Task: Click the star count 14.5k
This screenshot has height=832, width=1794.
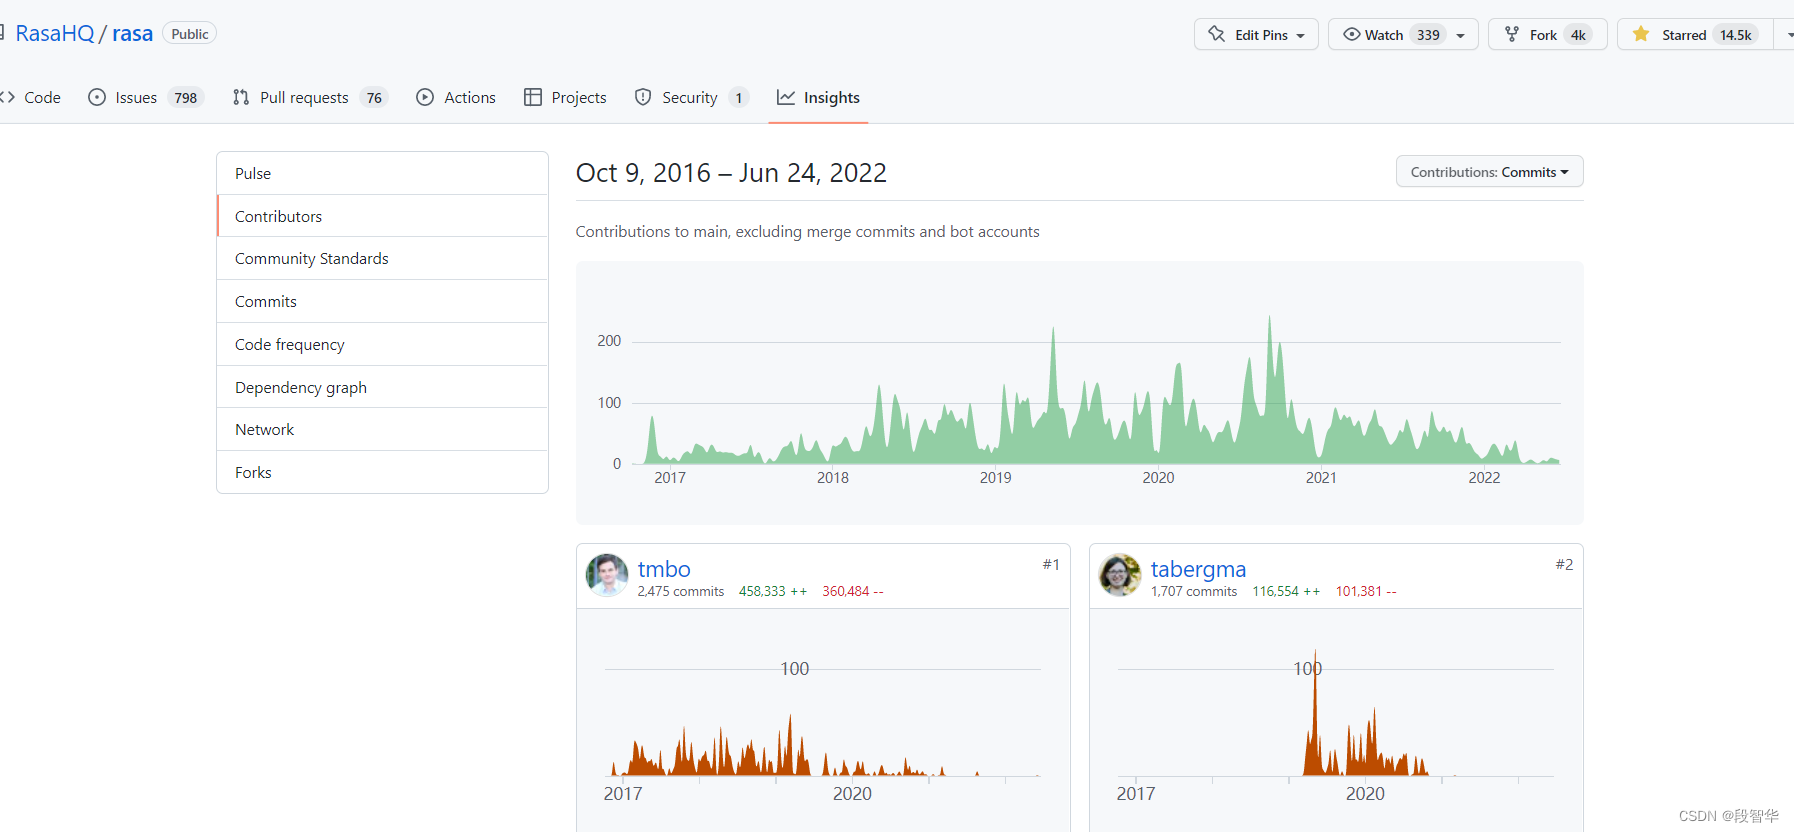Action: (x=1736, y=34)
